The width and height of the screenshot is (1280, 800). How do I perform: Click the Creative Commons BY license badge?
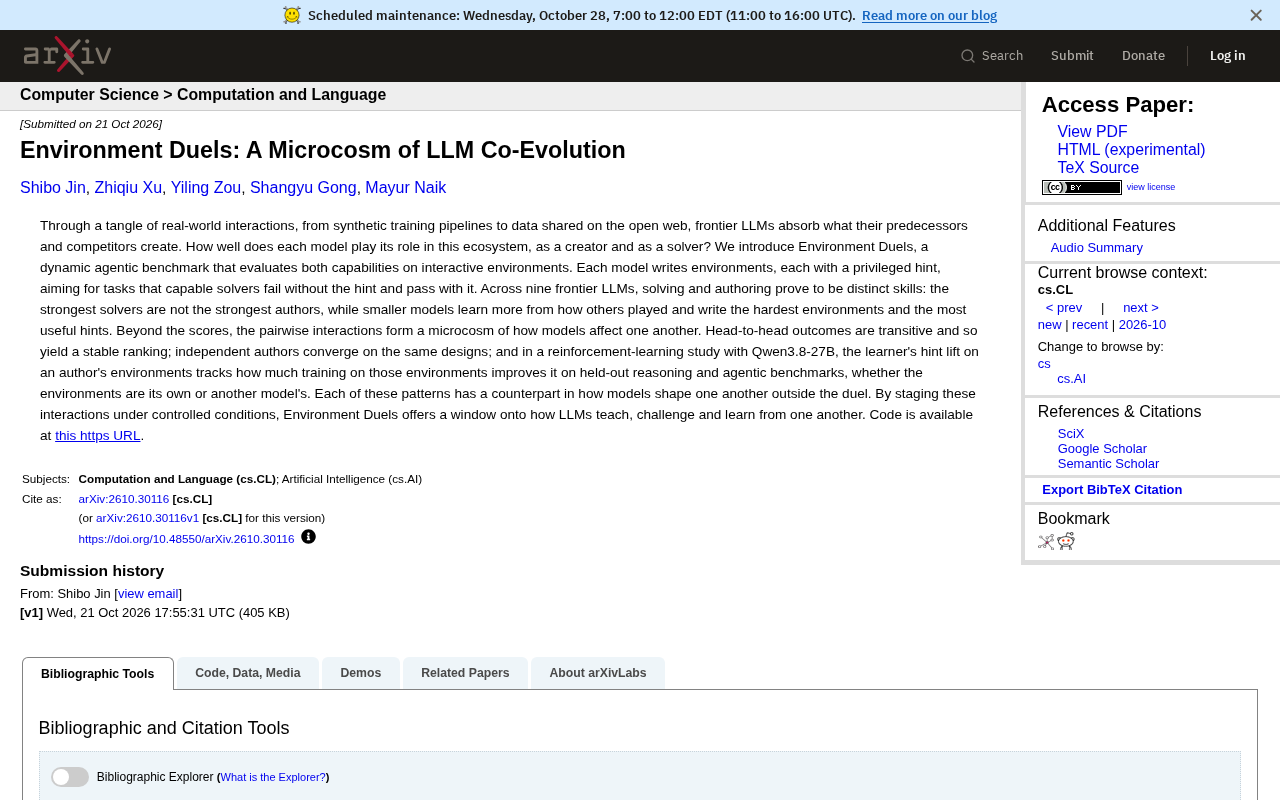tap(1082, 187)
